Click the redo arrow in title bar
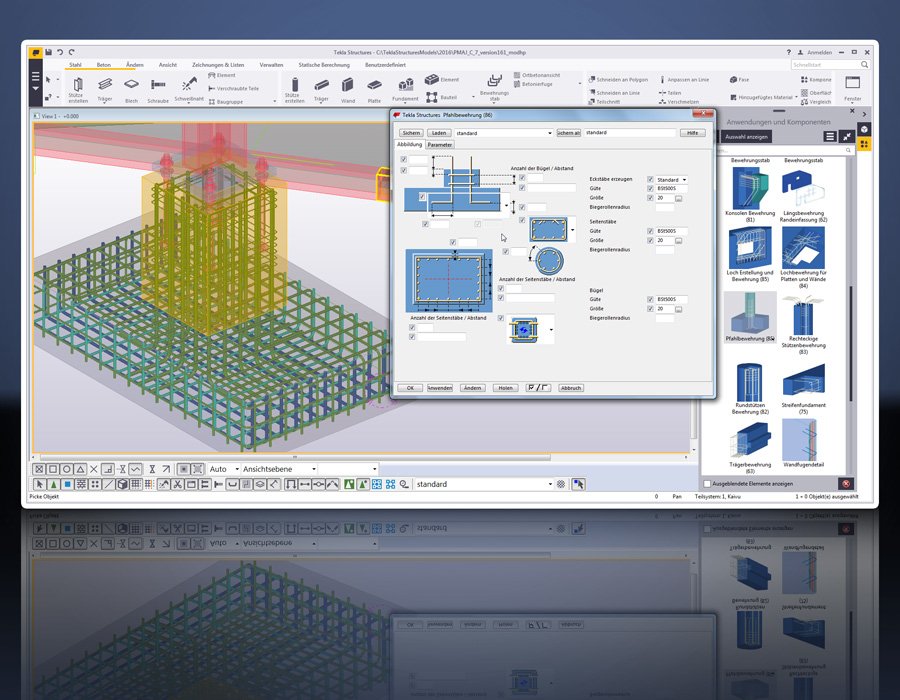Viewport: 900px width, 700px height. pyautogui.click(x=71, y=52)
